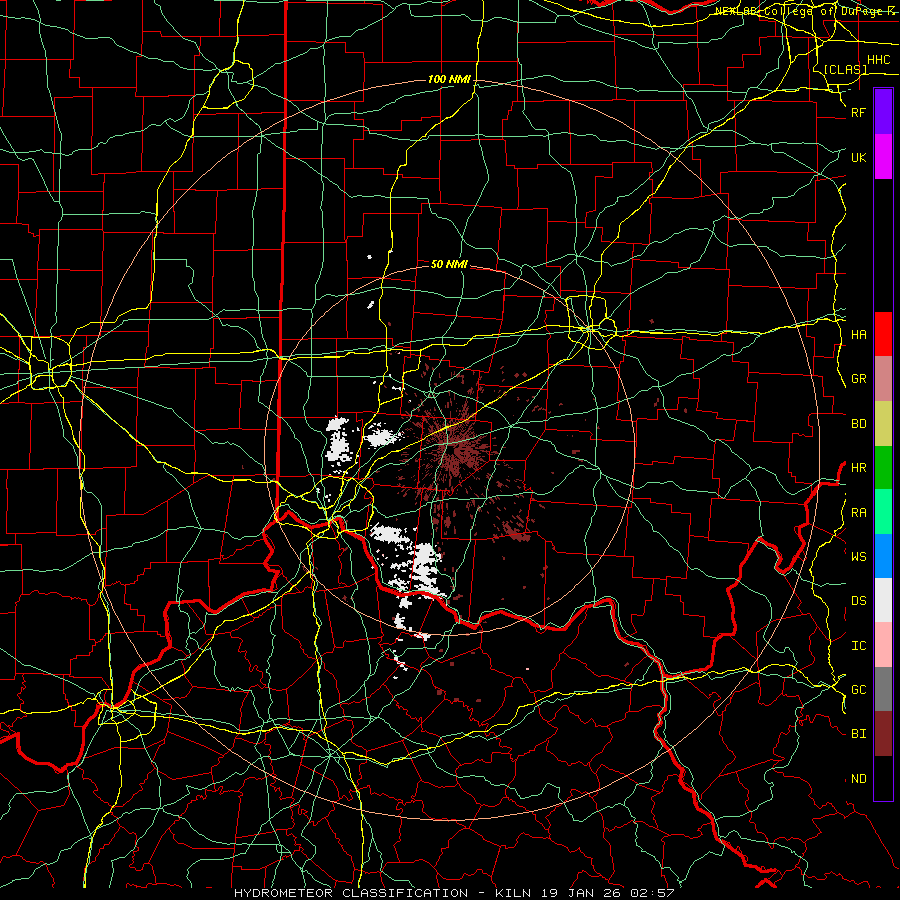Click the white DS legend swatch

883,600
